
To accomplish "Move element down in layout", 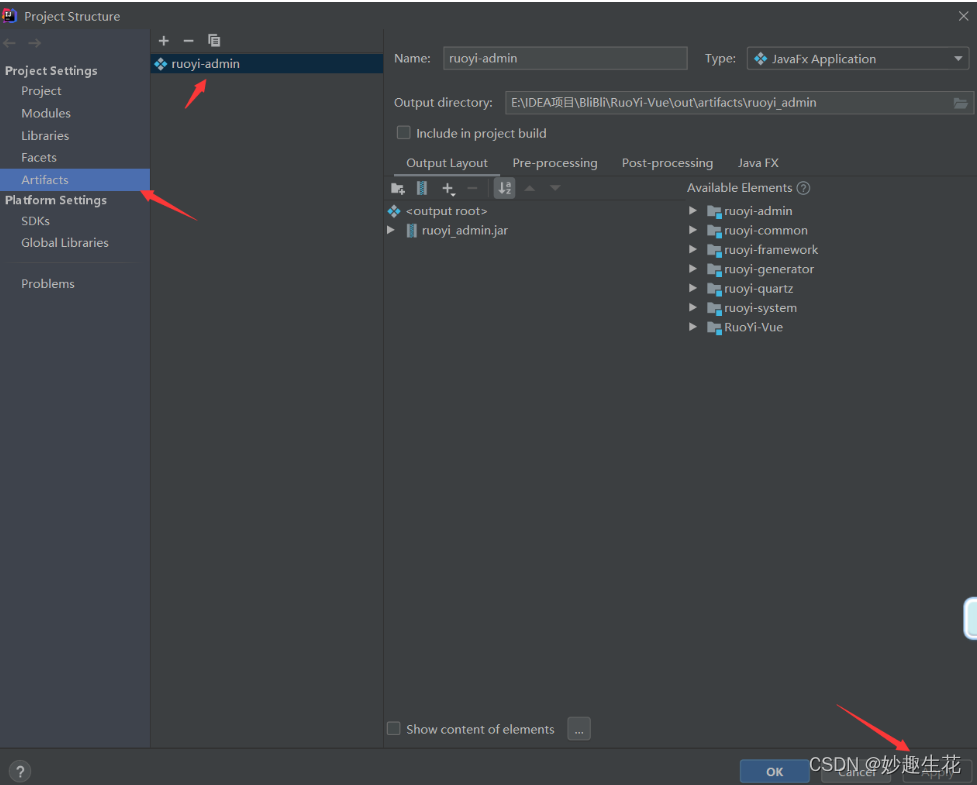I will click(x=555, y=188).
